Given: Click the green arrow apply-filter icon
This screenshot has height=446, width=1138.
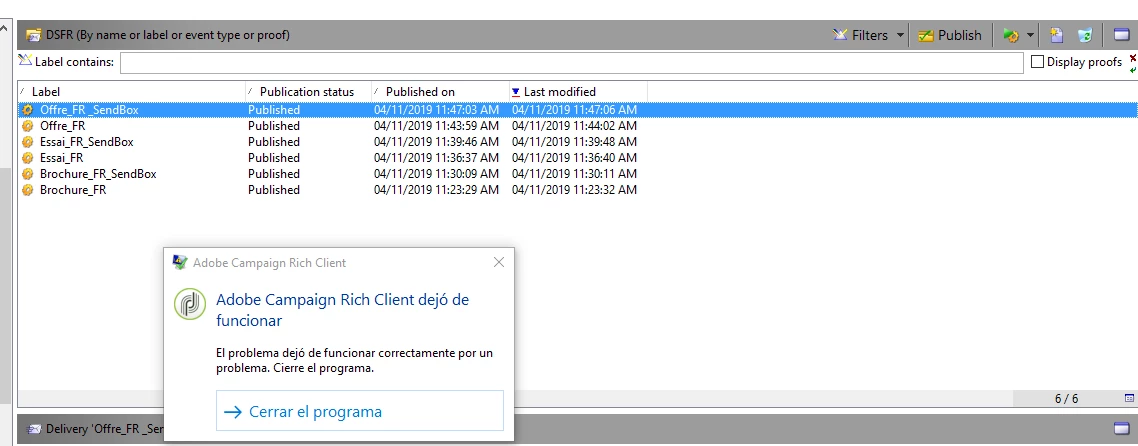Looking at the screenshot, I should [x=1133, y=70].
